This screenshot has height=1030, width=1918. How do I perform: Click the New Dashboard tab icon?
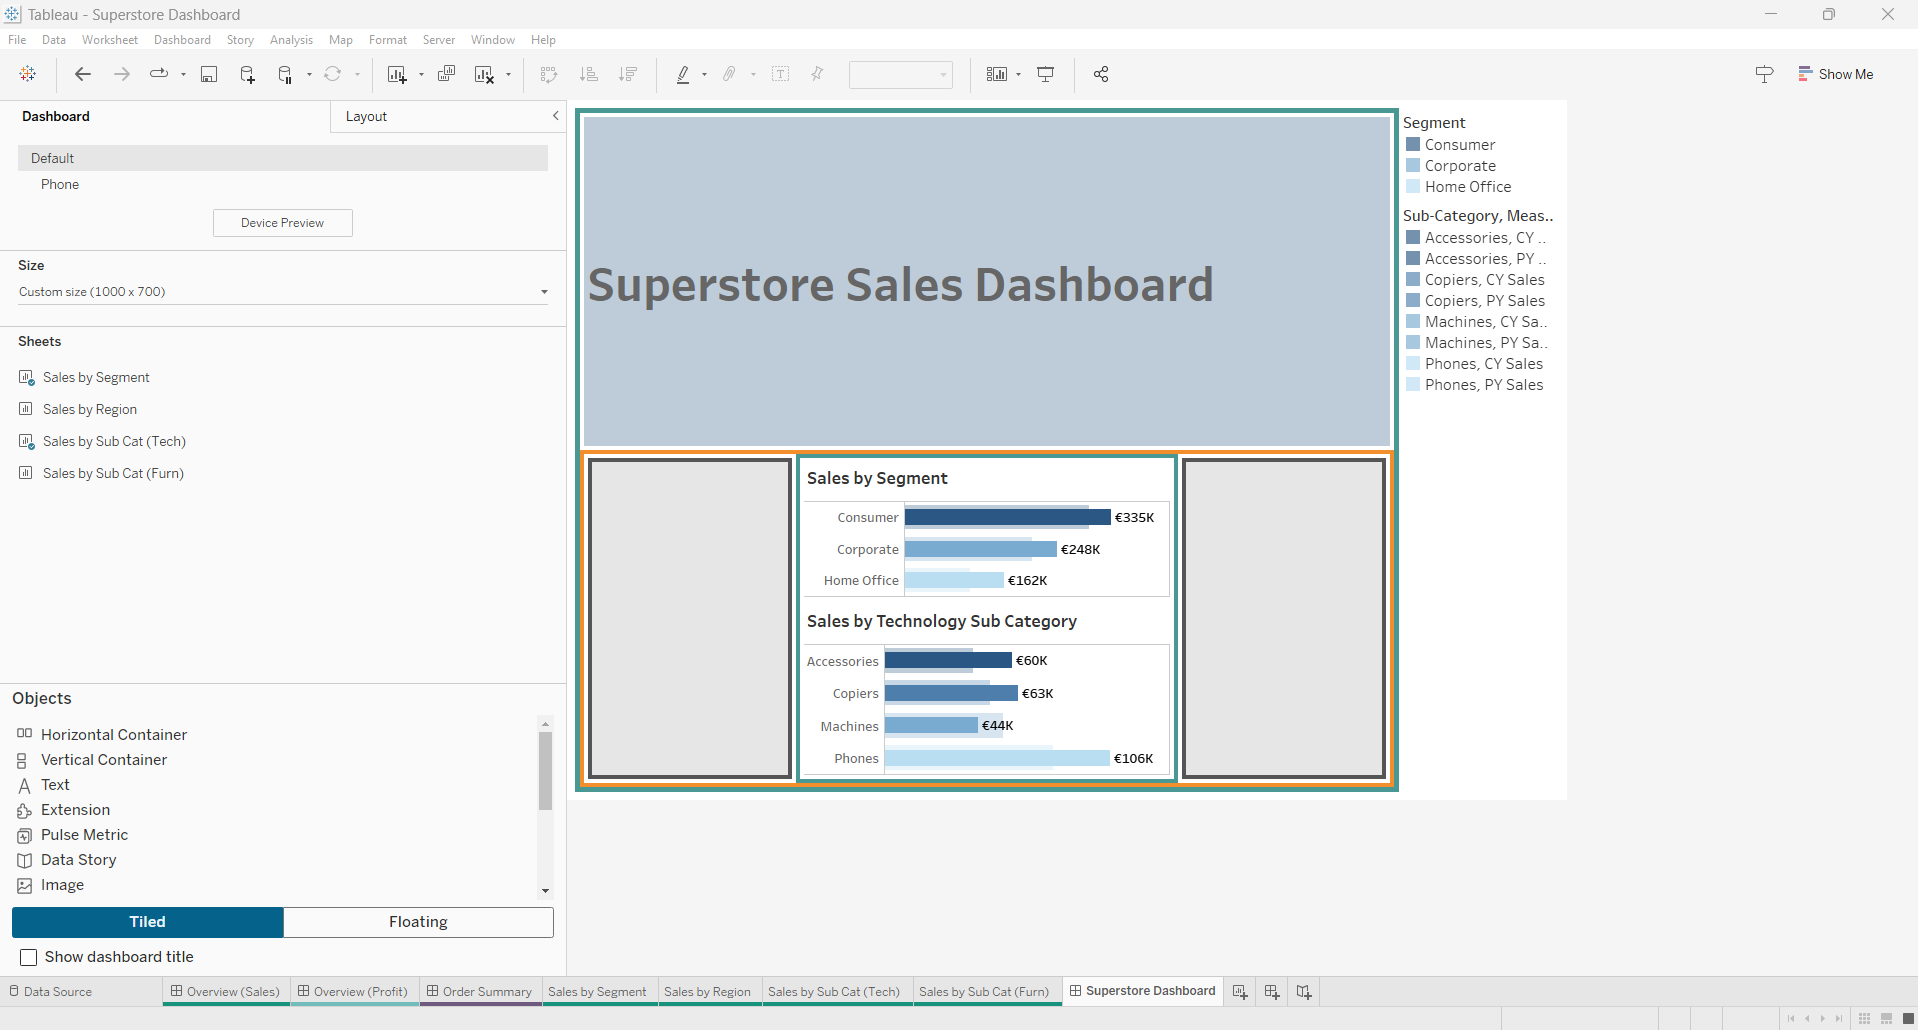point(1272,992)
